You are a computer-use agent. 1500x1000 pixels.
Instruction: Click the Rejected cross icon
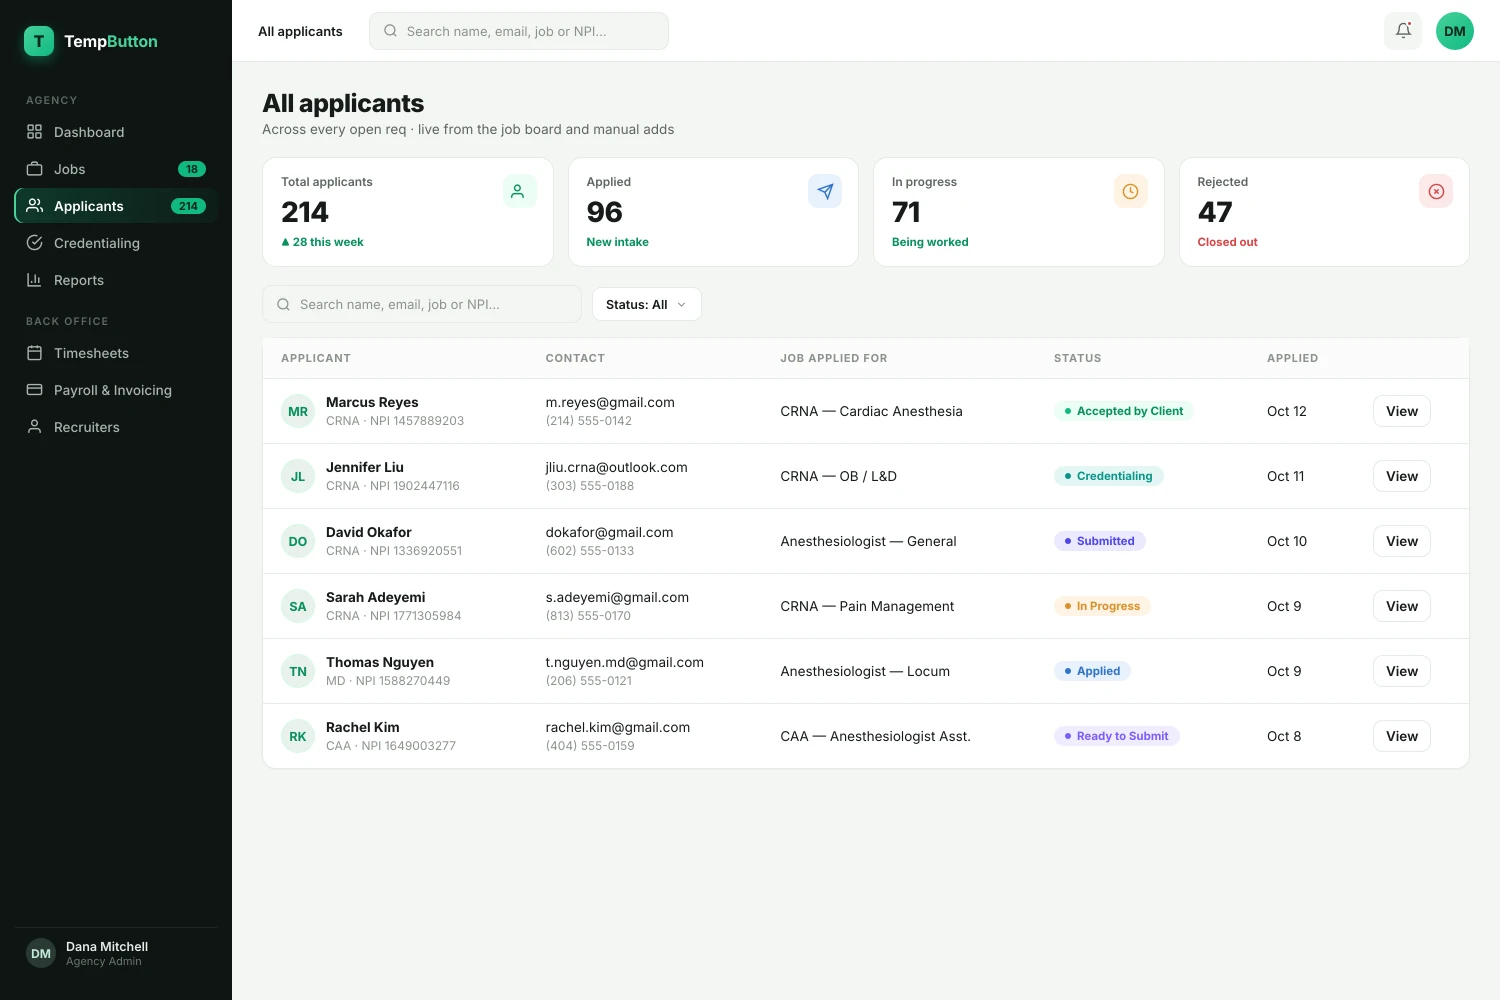[x=1436, y=191]
